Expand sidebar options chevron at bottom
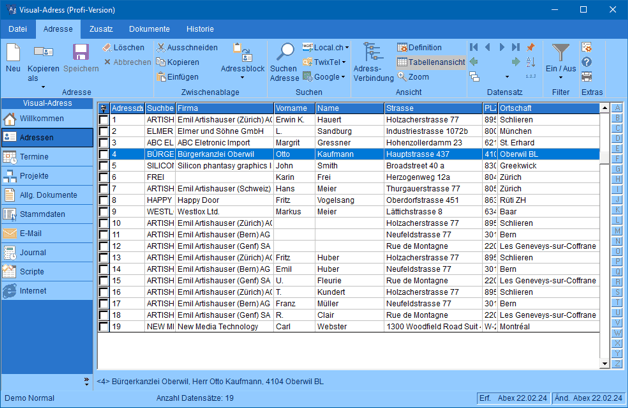The width and height of the screenshot is (628, 408). [x=87, y=382]
